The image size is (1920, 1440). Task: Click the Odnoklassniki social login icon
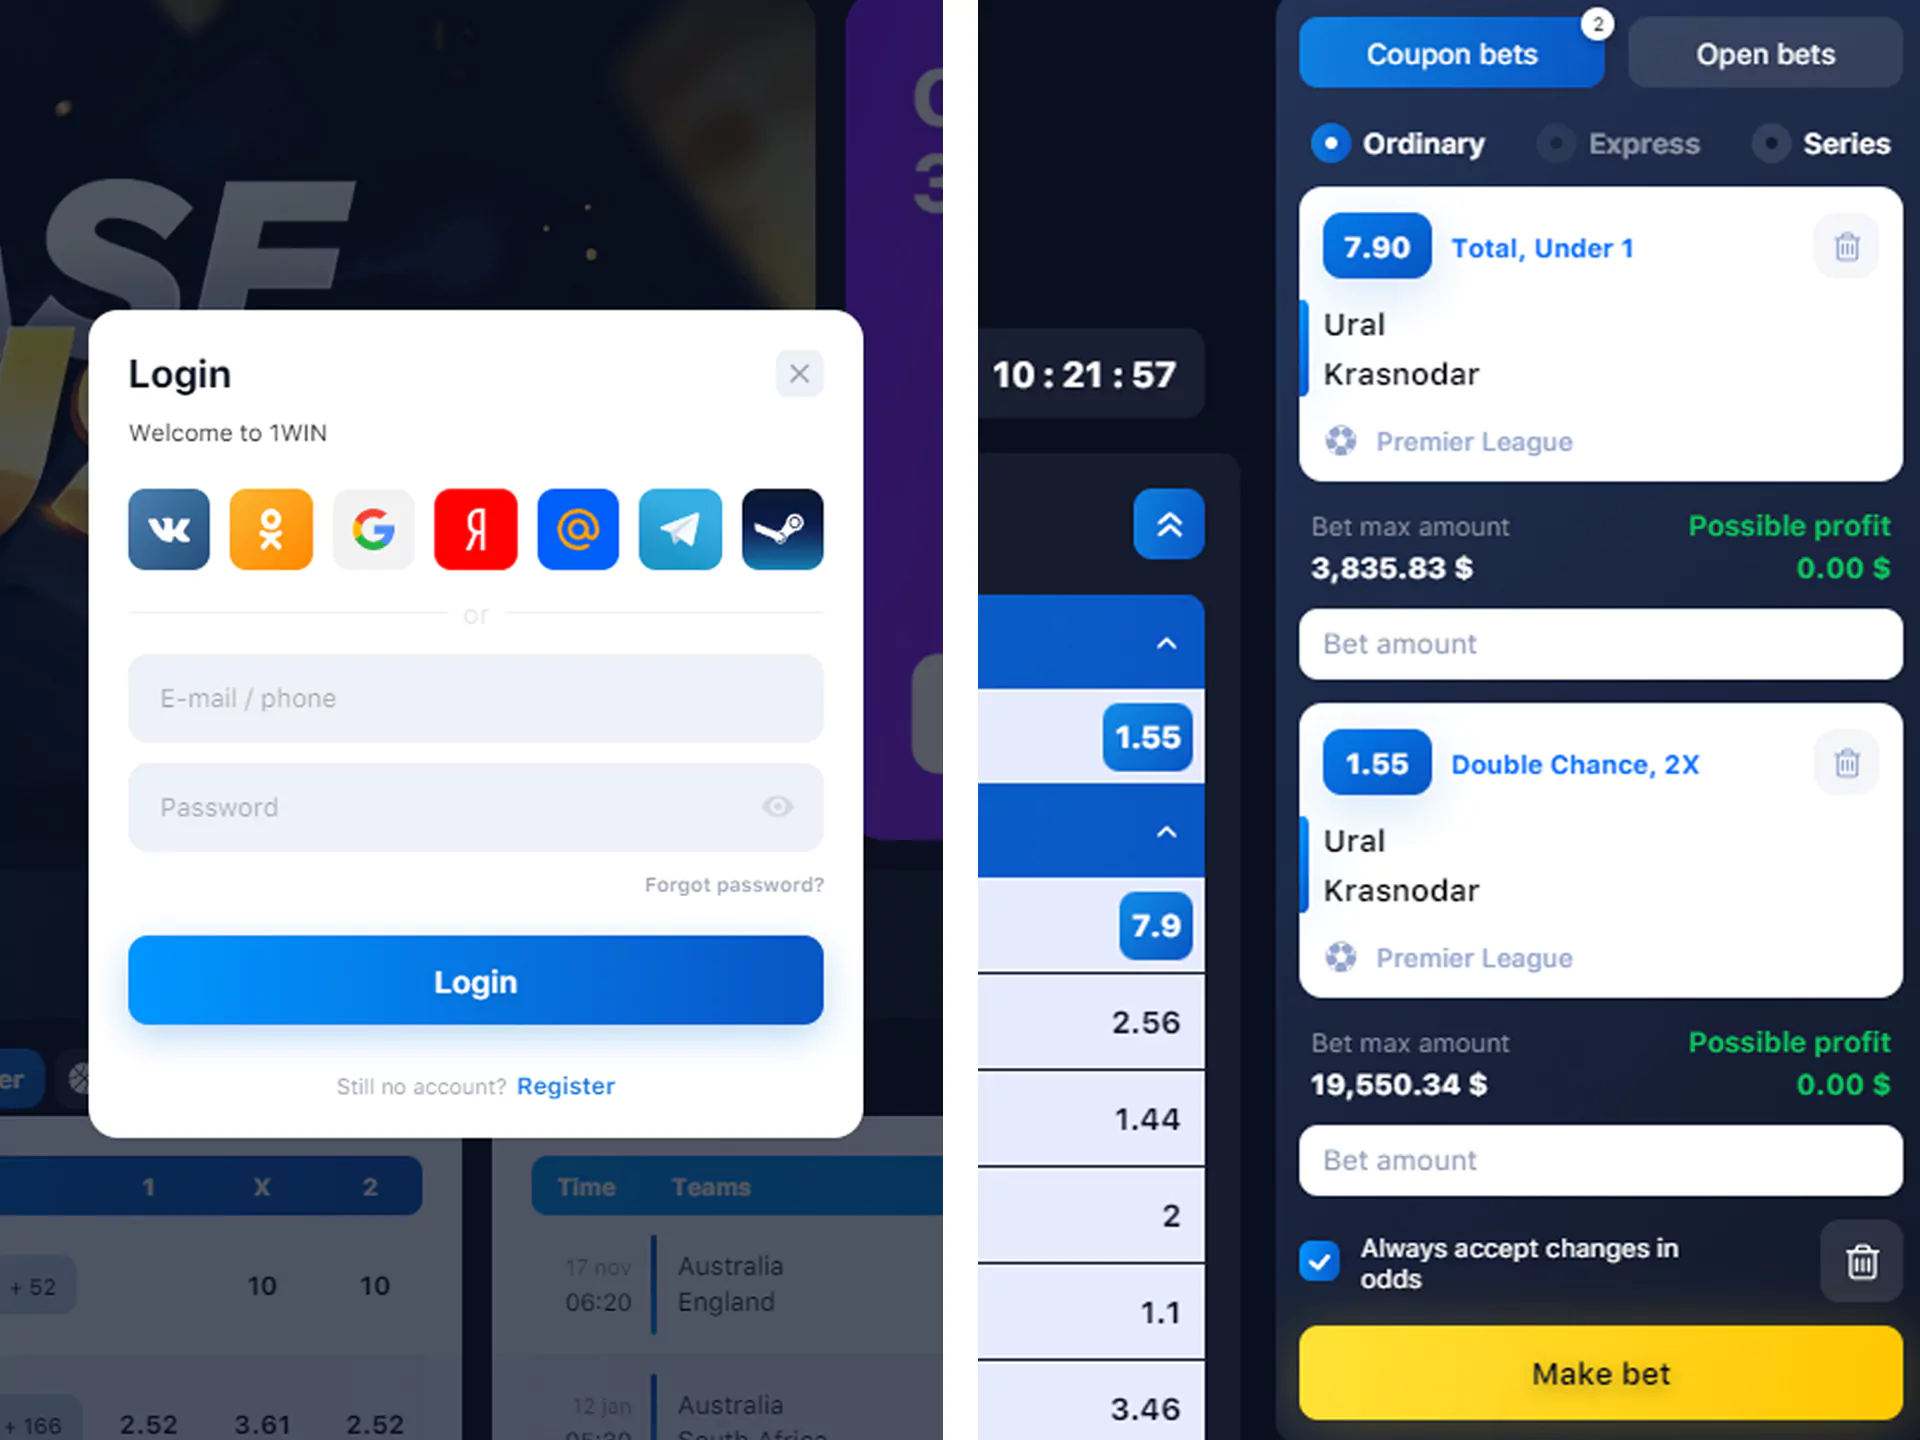click(x=271, y=528)
